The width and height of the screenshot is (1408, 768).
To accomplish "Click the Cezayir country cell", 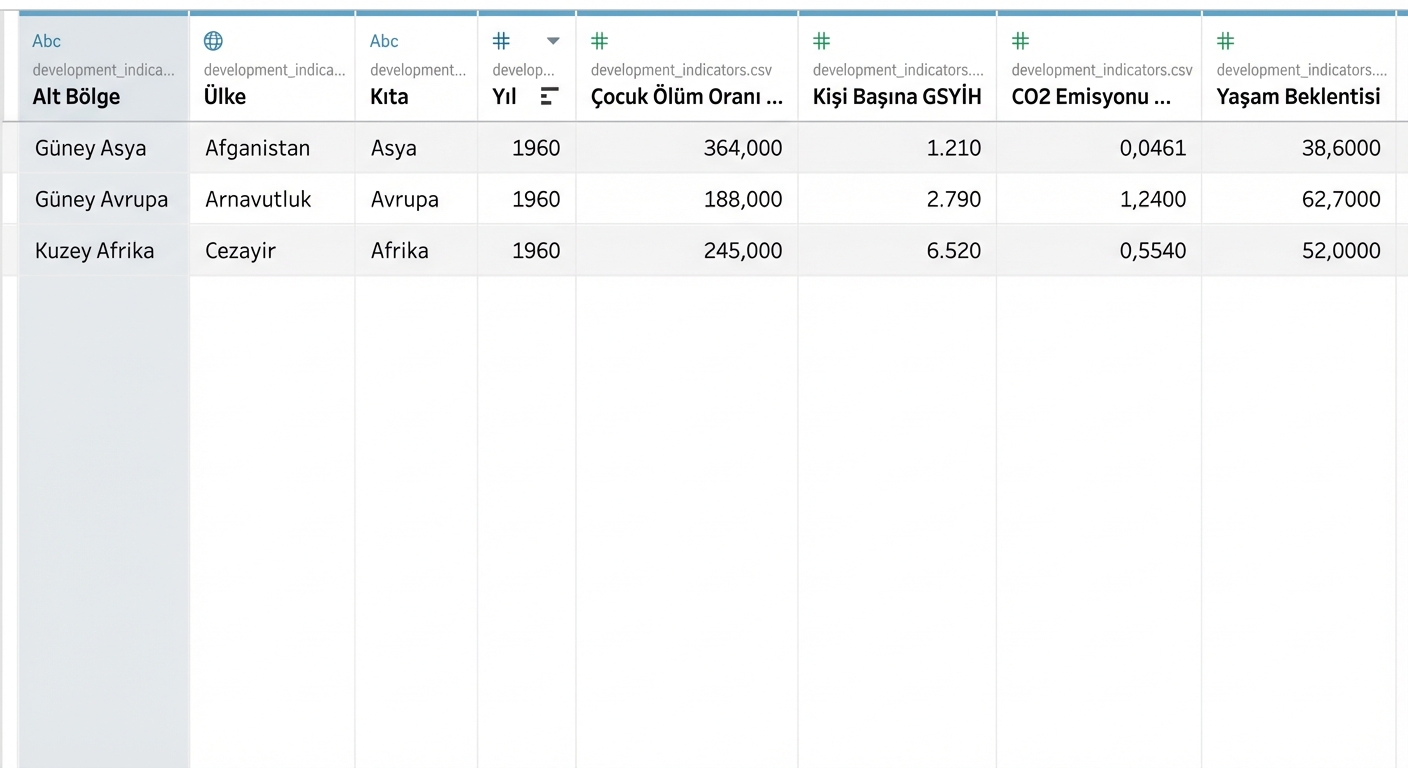I will 240,250.
